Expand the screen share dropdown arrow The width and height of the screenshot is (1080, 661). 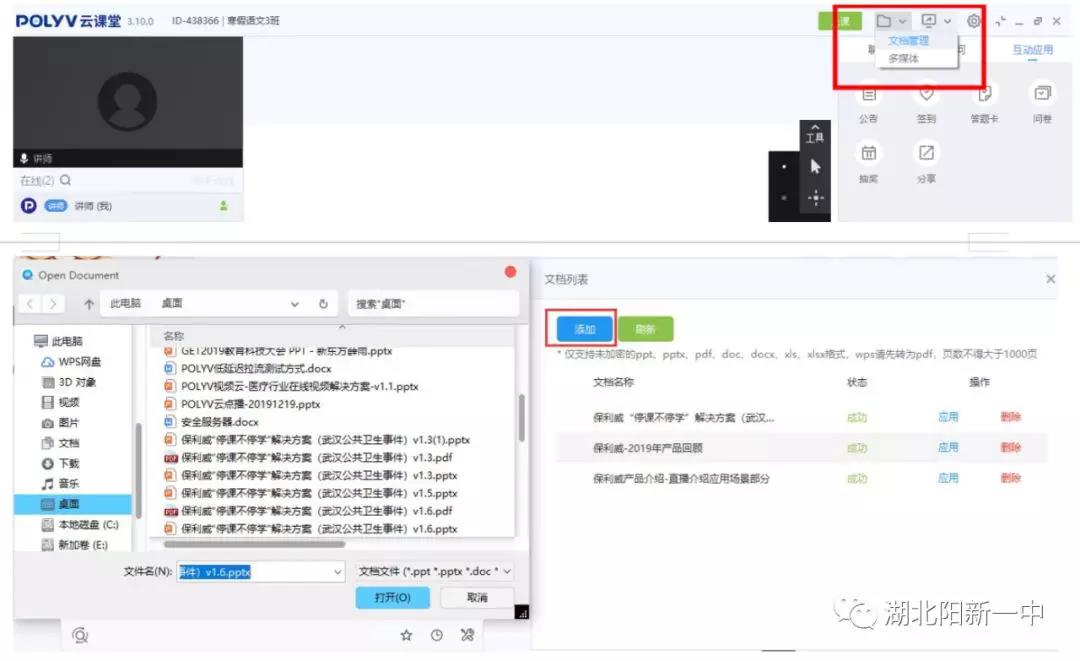[x=947, y=21]
